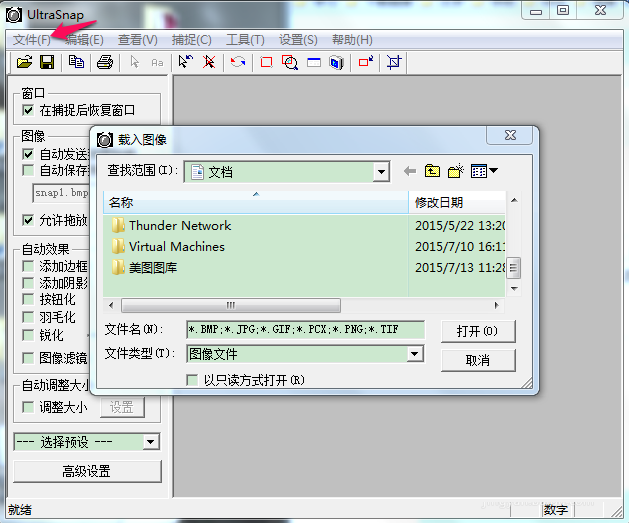
Task: Check 以只读方式打开 option
Action: (x=192, y=380)
